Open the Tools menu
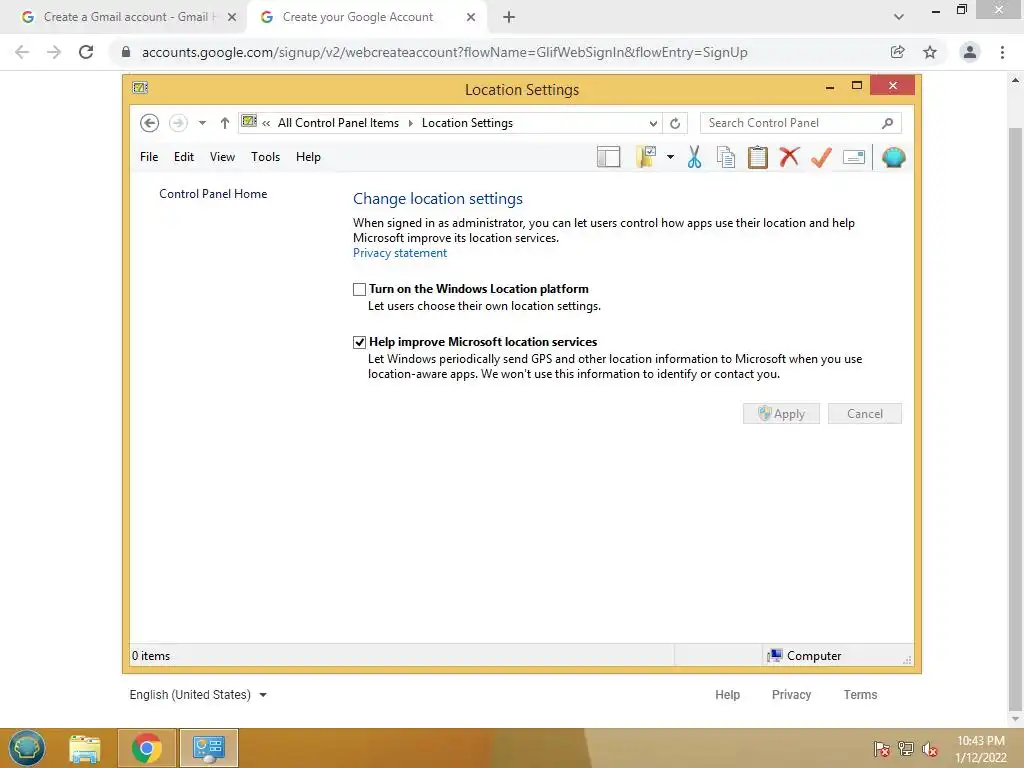Screen dimensions: 1024x768 point(265,157)
